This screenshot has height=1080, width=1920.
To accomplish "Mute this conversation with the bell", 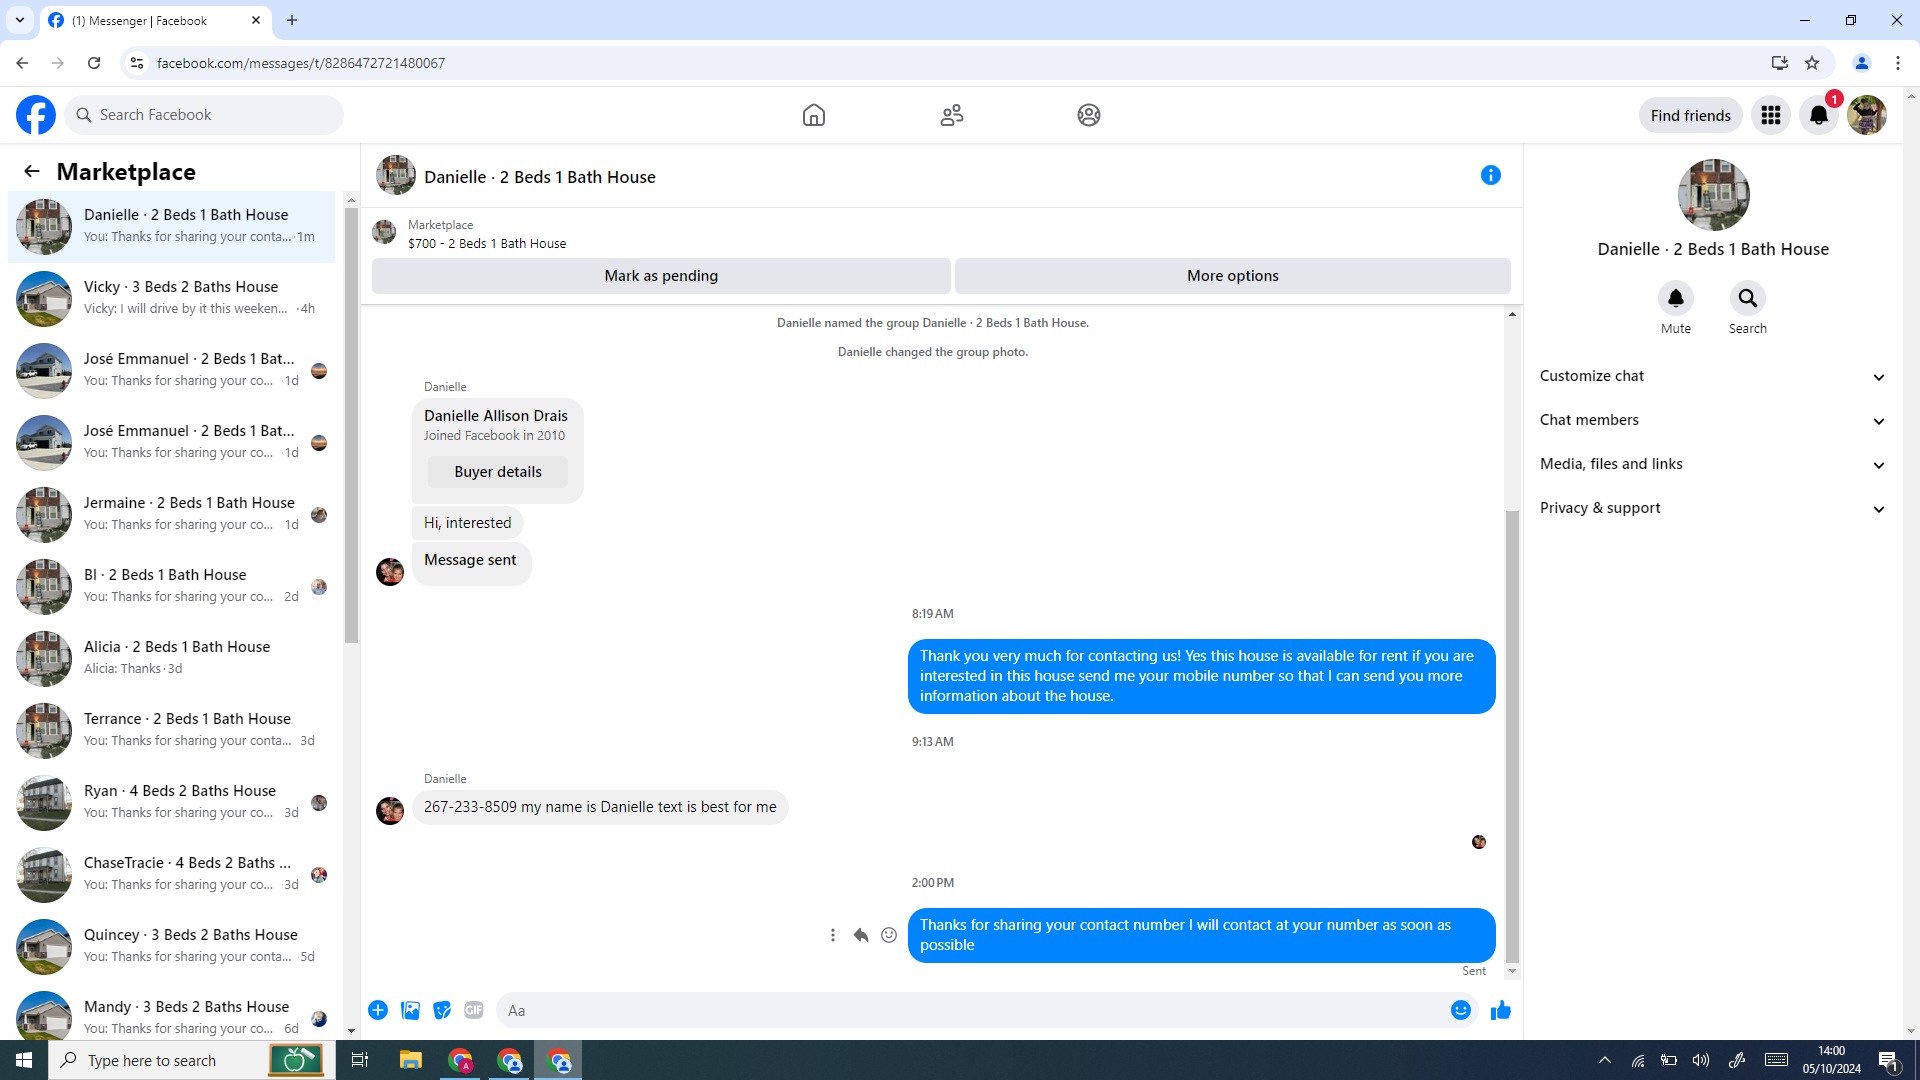I will [1675, 298].
